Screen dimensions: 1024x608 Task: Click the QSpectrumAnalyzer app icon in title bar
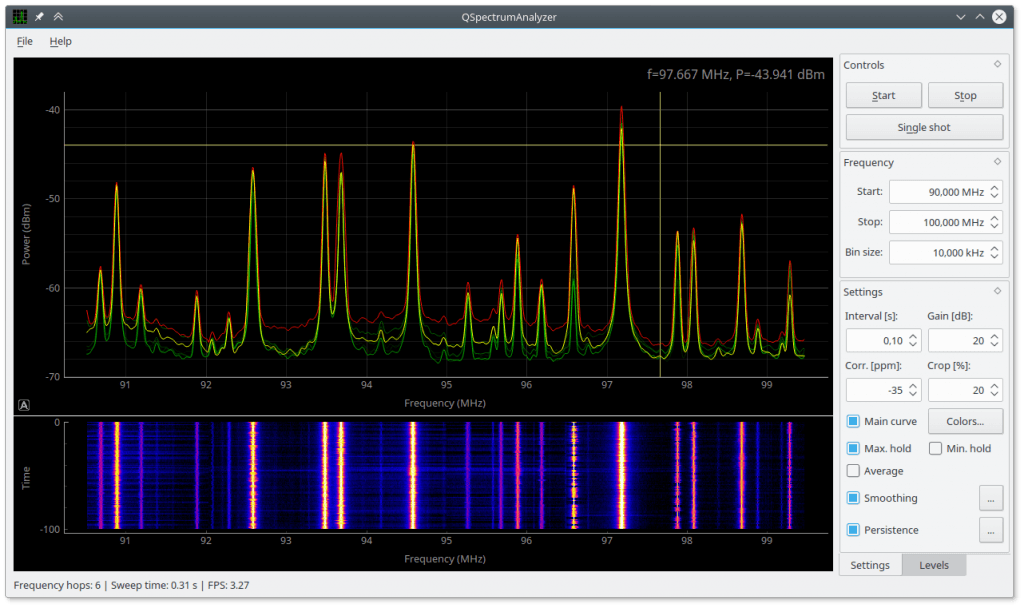(20, 17)
